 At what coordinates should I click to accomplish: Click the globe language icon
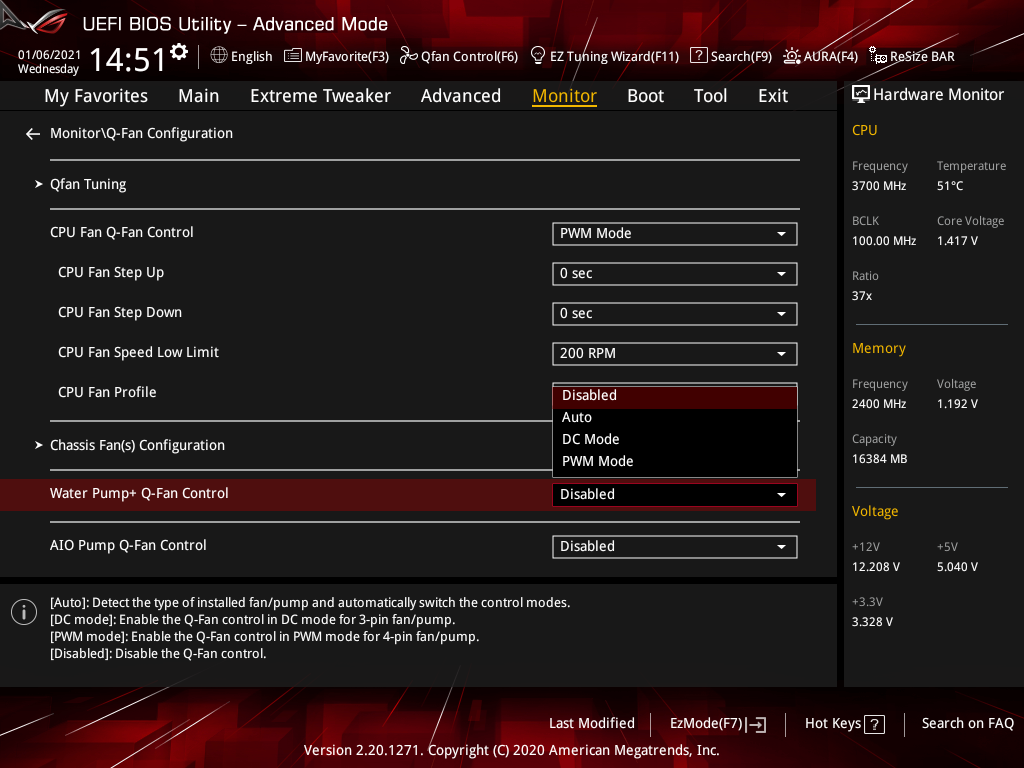click(x=219, y=56)
